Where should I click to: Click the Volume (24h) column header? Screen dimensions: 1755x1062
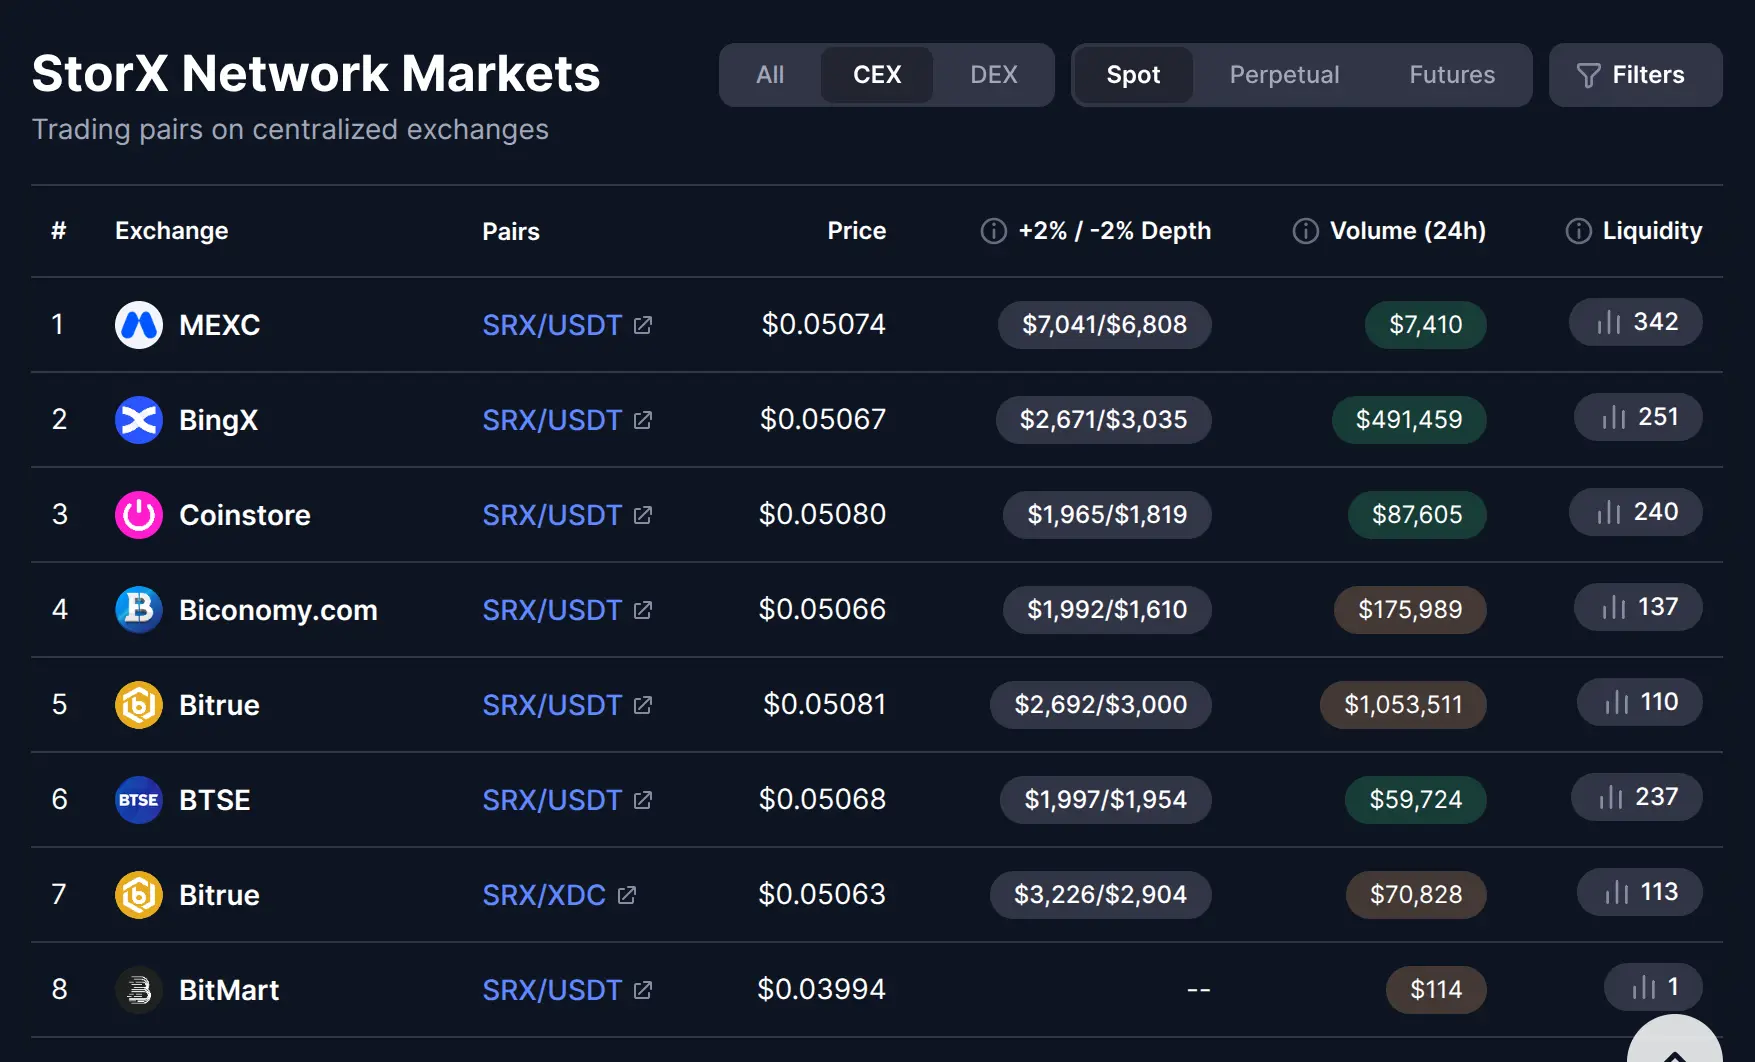[x=1408, y=231]
